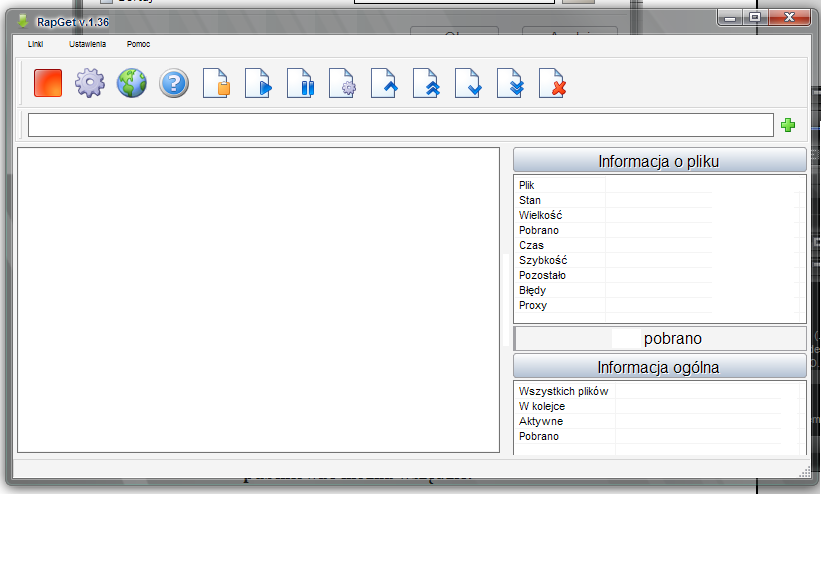Open the Linki menu
The width and height of the screenshot is (828, 576).
(35, 45)
